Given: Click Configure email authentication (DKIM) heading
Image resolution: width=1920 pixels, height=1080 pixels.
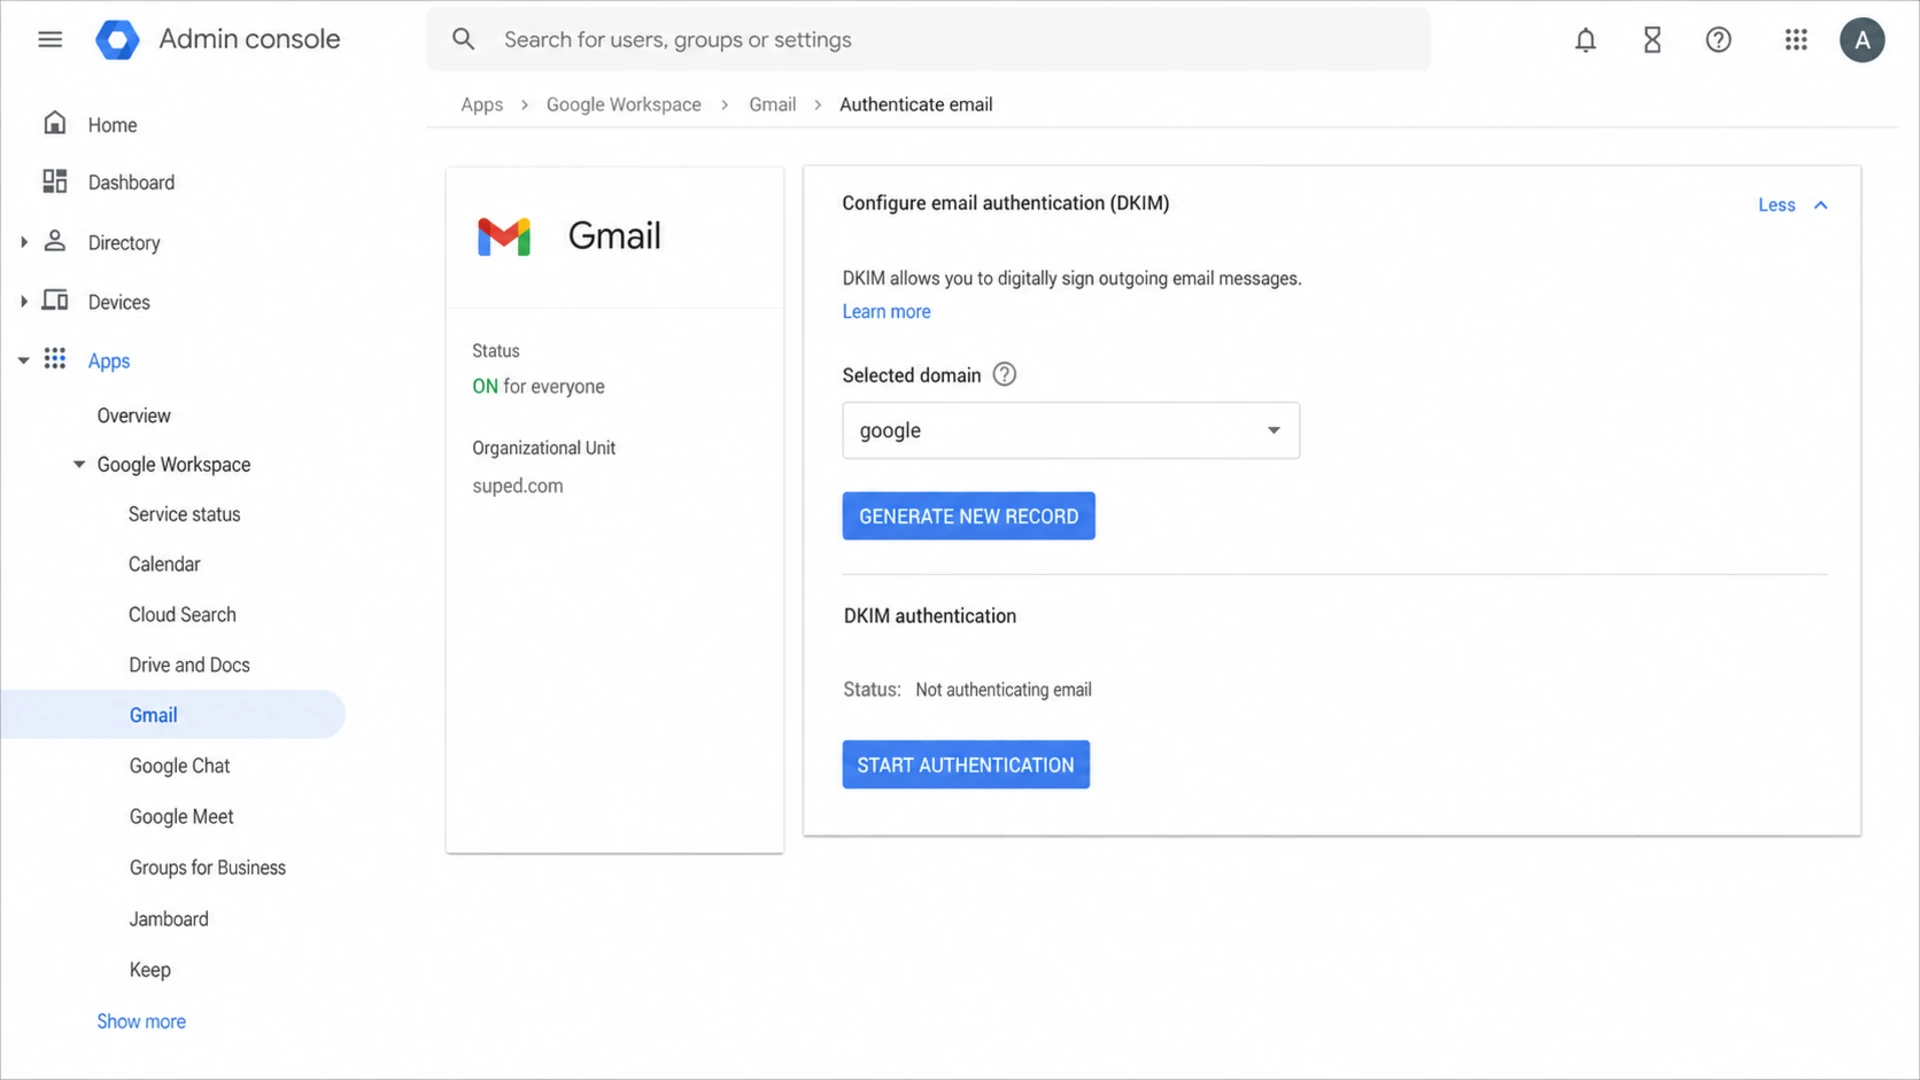Looking at the screenshot, I should point(1005,203).
